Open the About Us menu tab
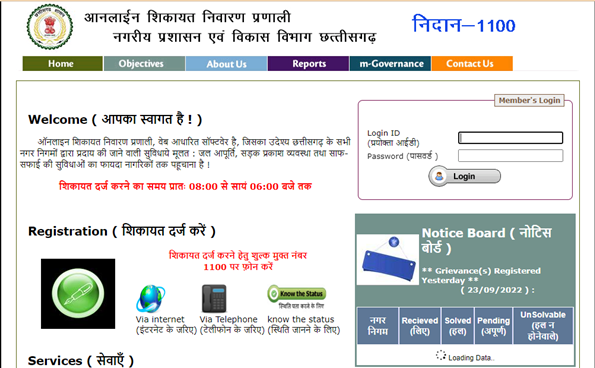 point(227,64)
